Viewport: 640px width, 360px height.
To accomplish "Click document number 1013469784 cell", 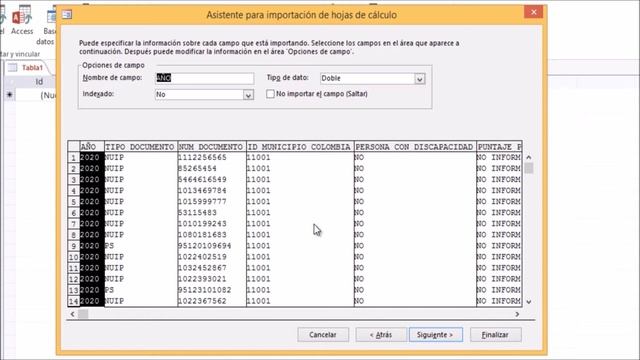I will [211, 191].
